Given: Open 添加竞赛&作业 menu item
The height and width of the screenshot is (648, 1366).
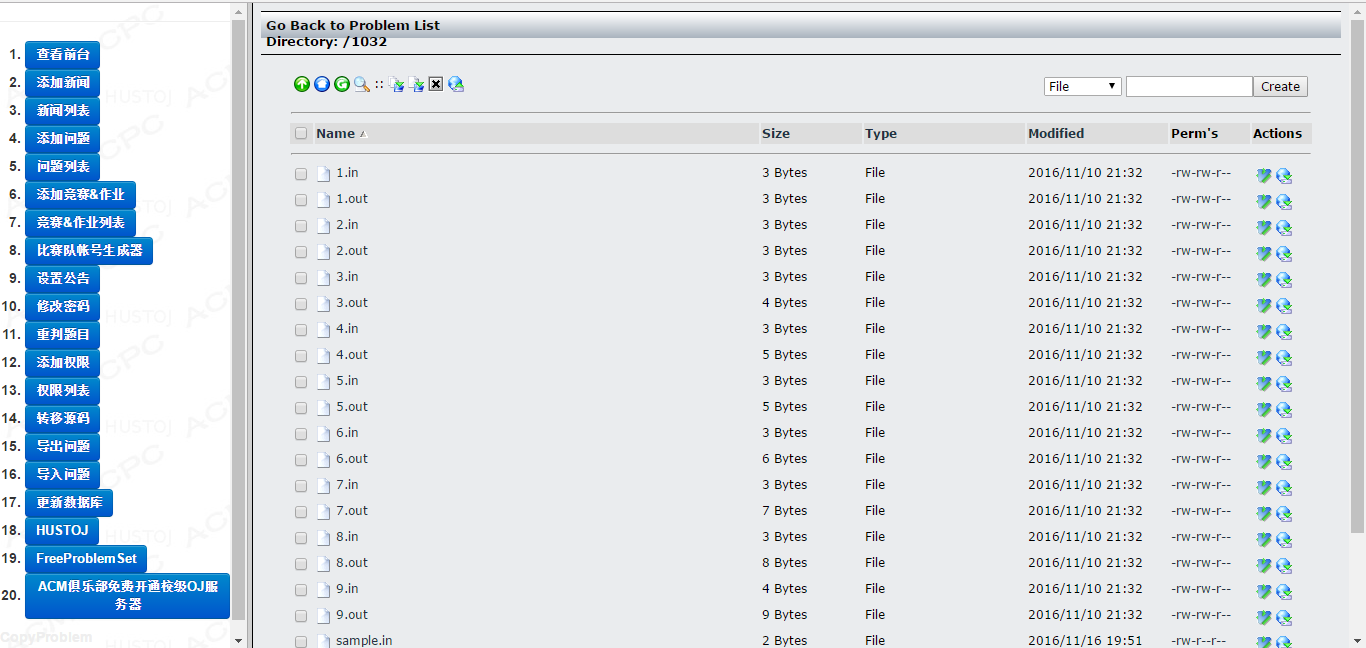Looking at the screenshot, I should (x=81, y=195).
